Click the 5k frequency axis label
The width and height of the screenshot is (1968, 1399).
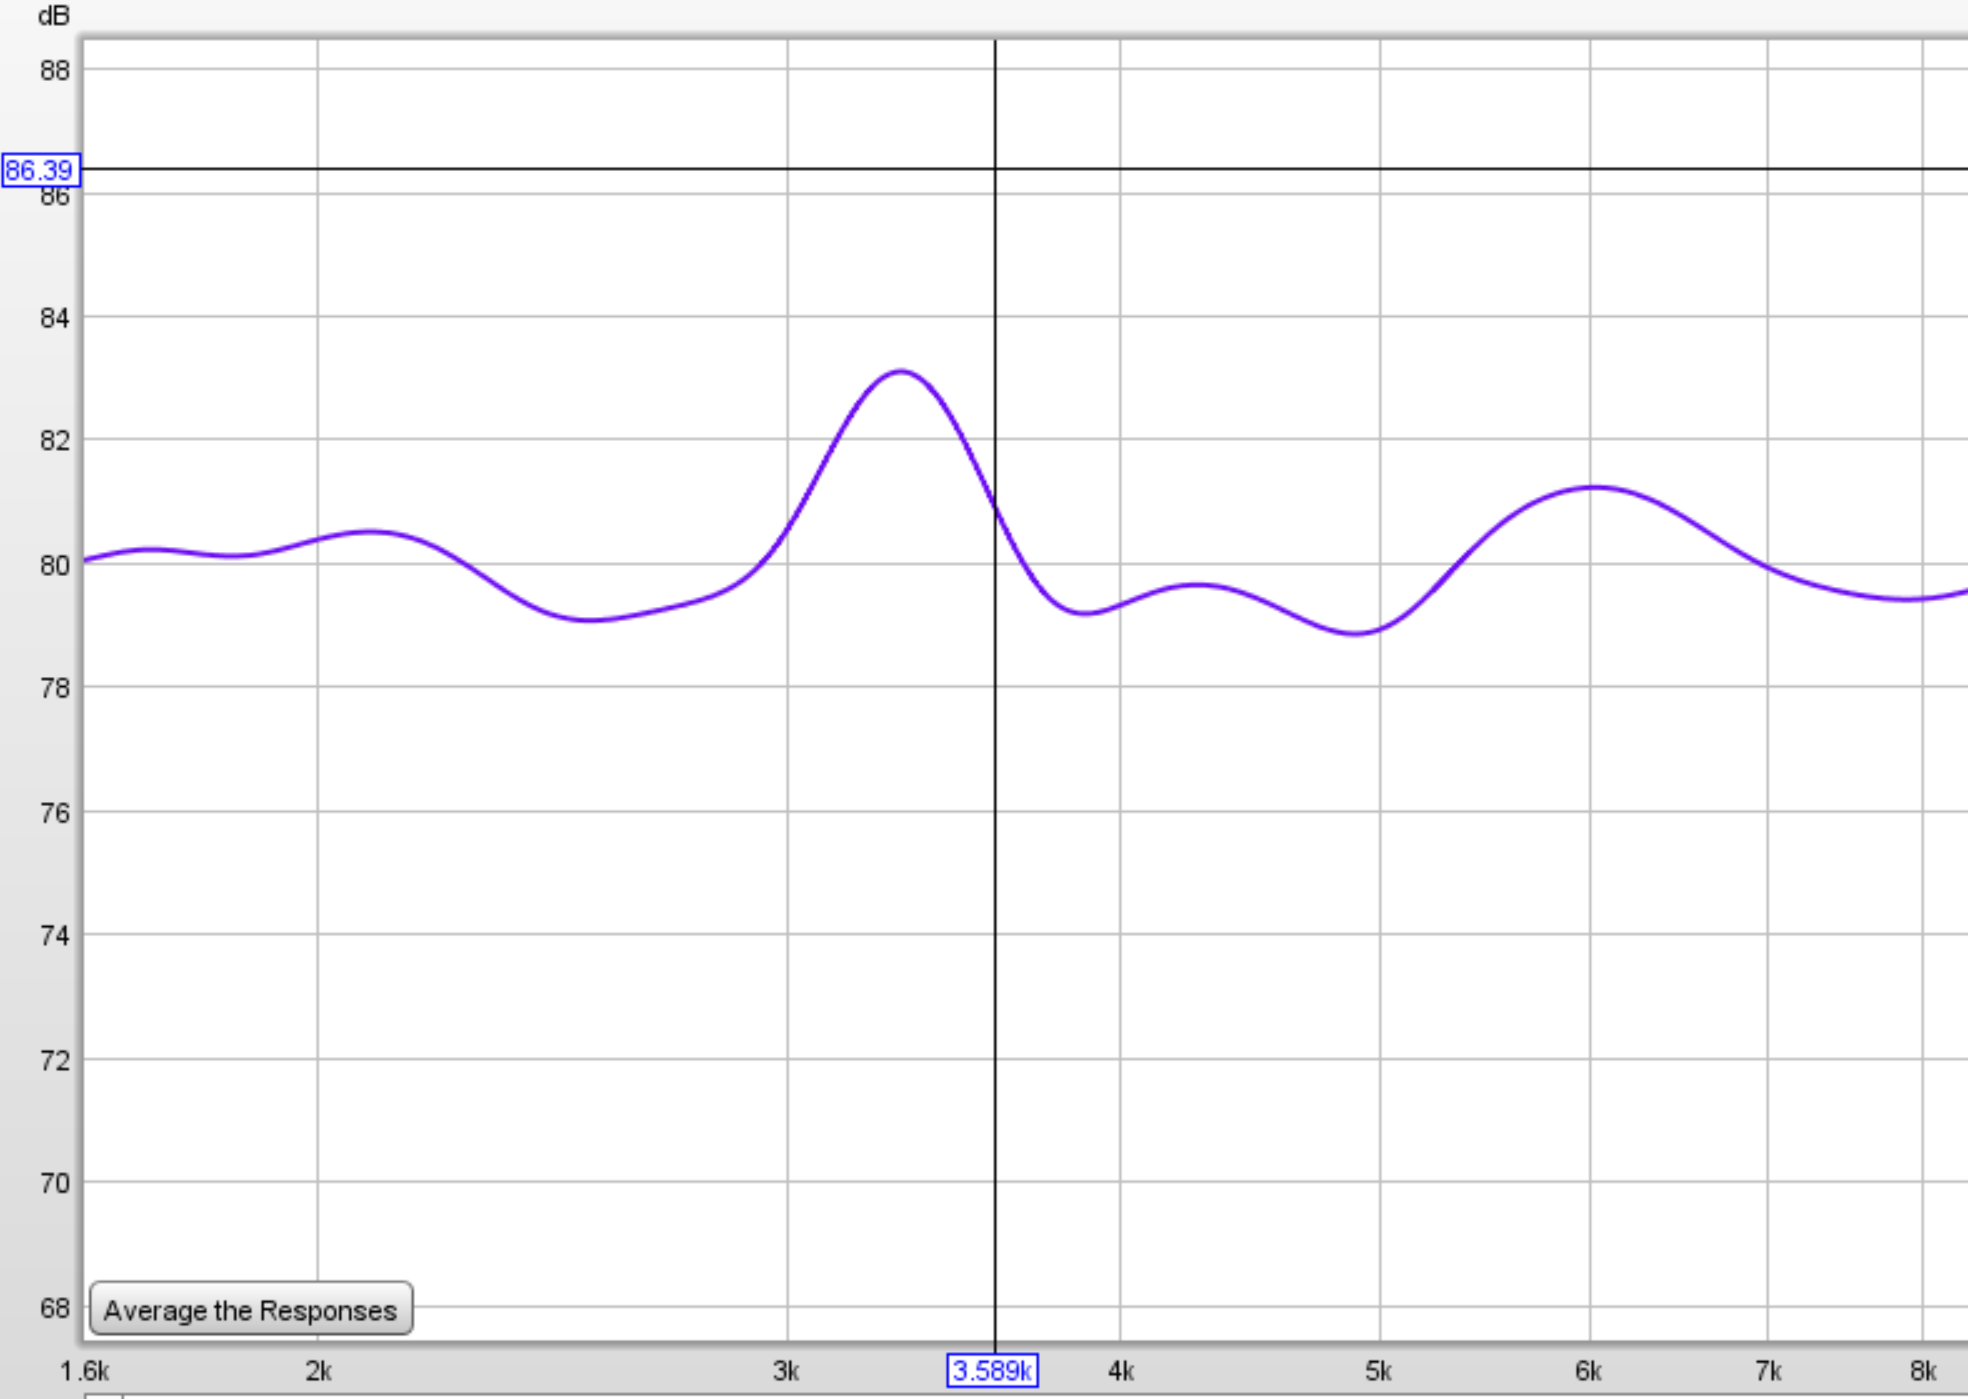click(x=1379, y=1371)
